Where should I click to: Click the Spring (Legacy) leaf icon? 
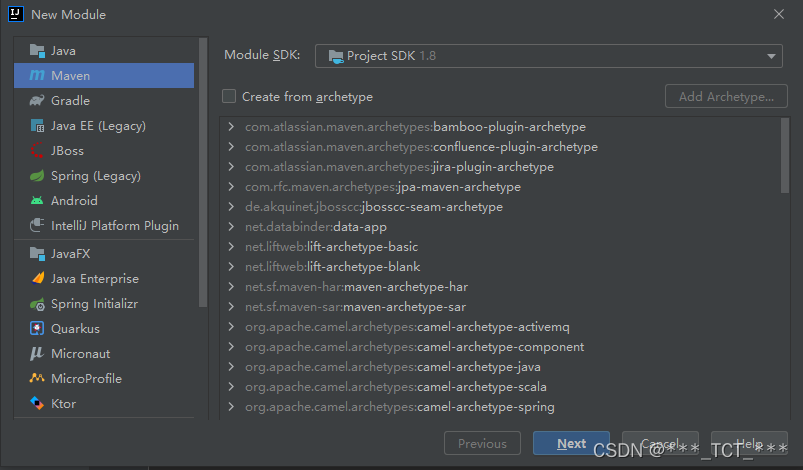coord(37,176)
